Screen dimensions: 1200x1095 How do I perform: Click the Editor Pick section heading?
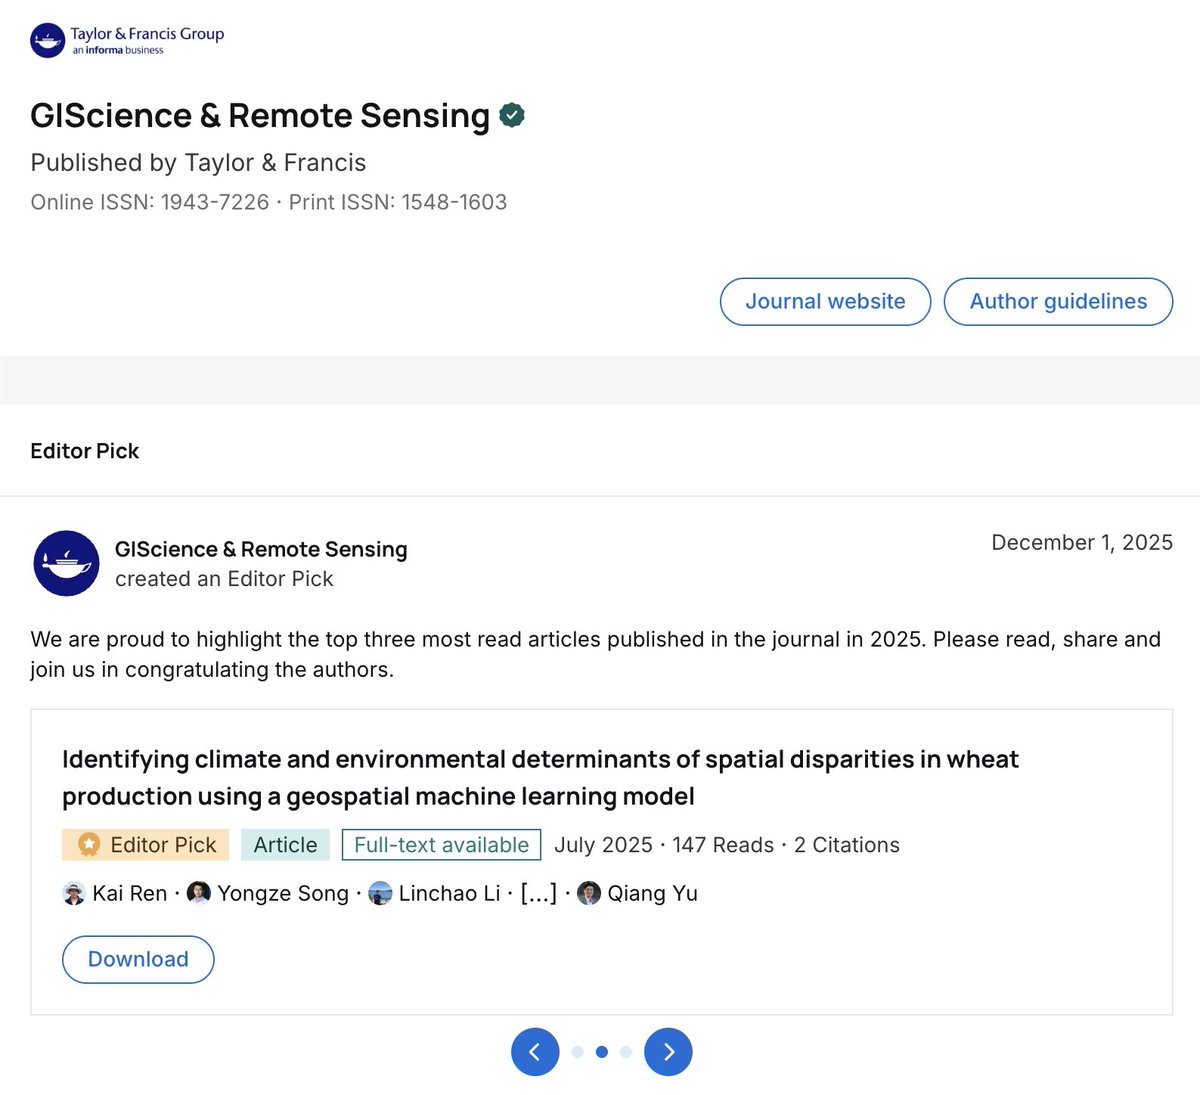coord(85,451)
